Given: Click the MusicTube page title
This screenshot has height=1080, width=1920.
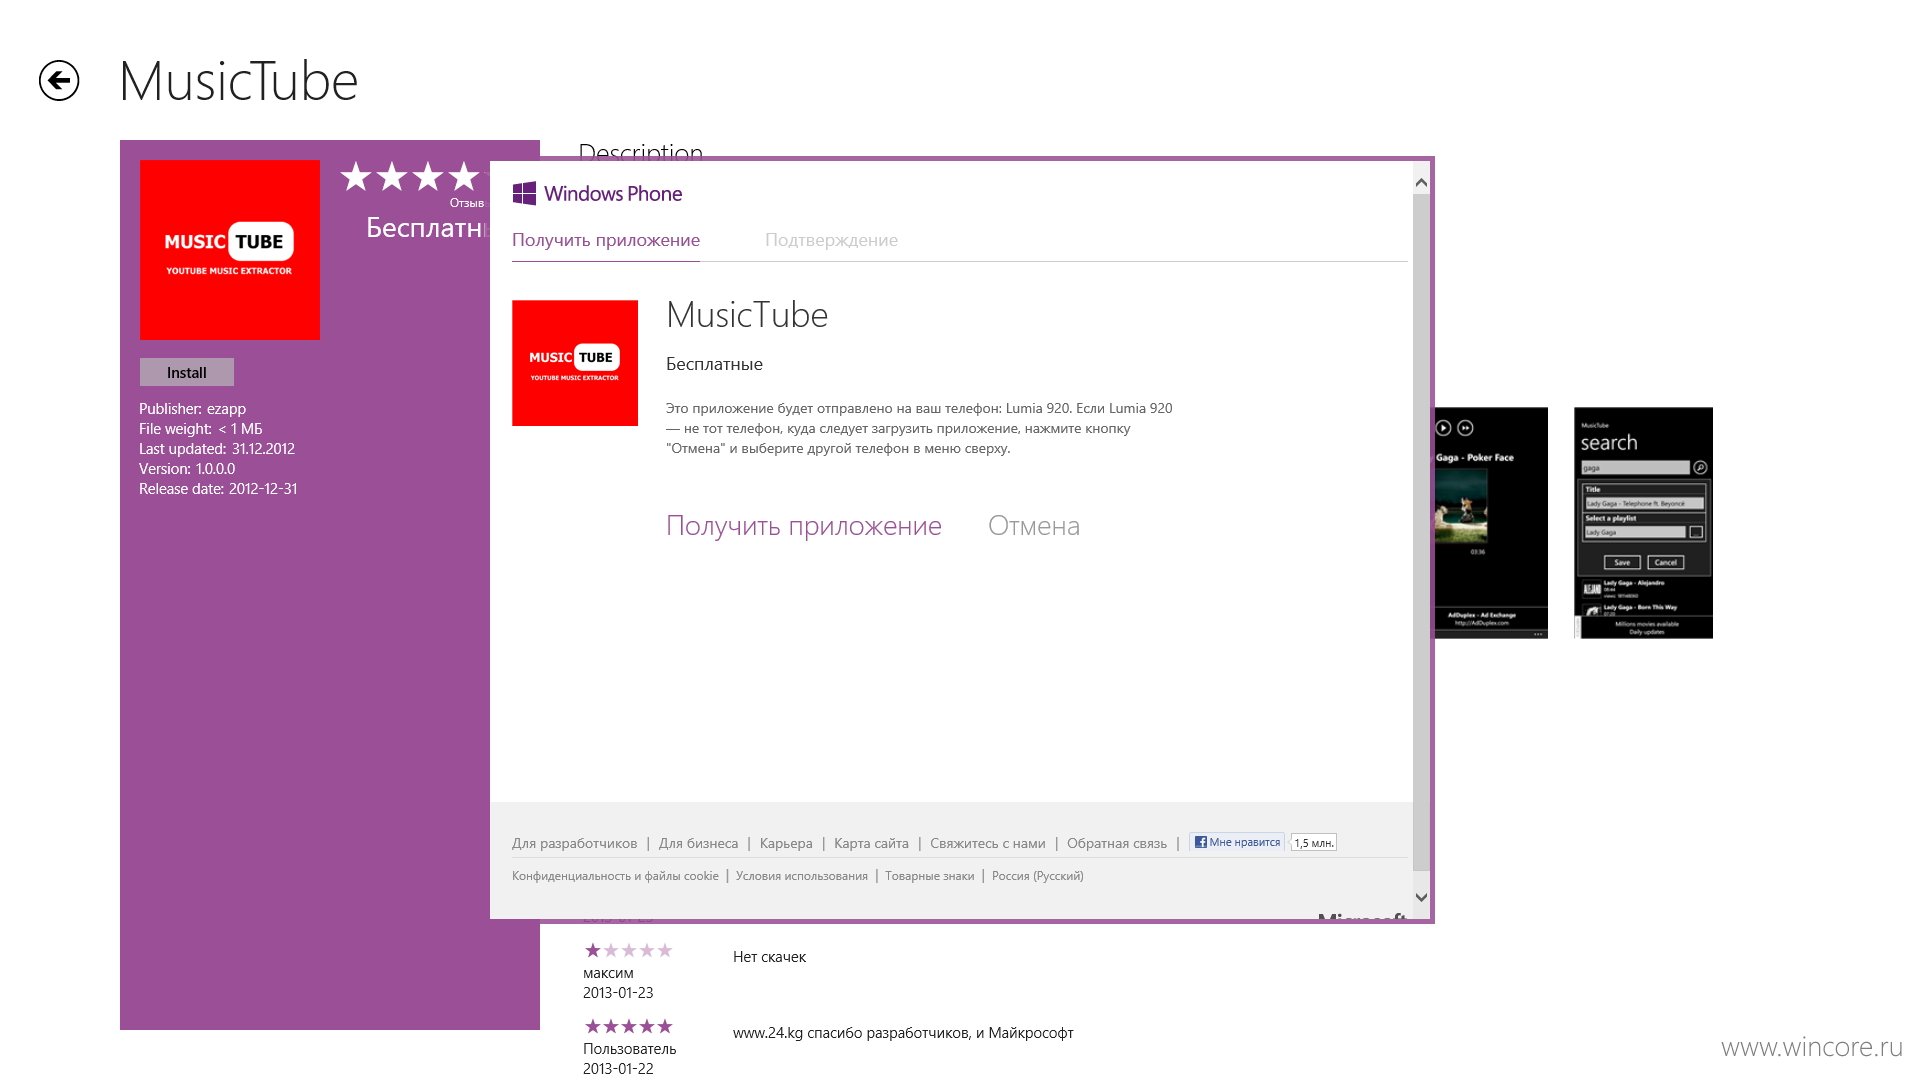Looking at the screenshot, I should pyautogui.click(x=238, y=82).
